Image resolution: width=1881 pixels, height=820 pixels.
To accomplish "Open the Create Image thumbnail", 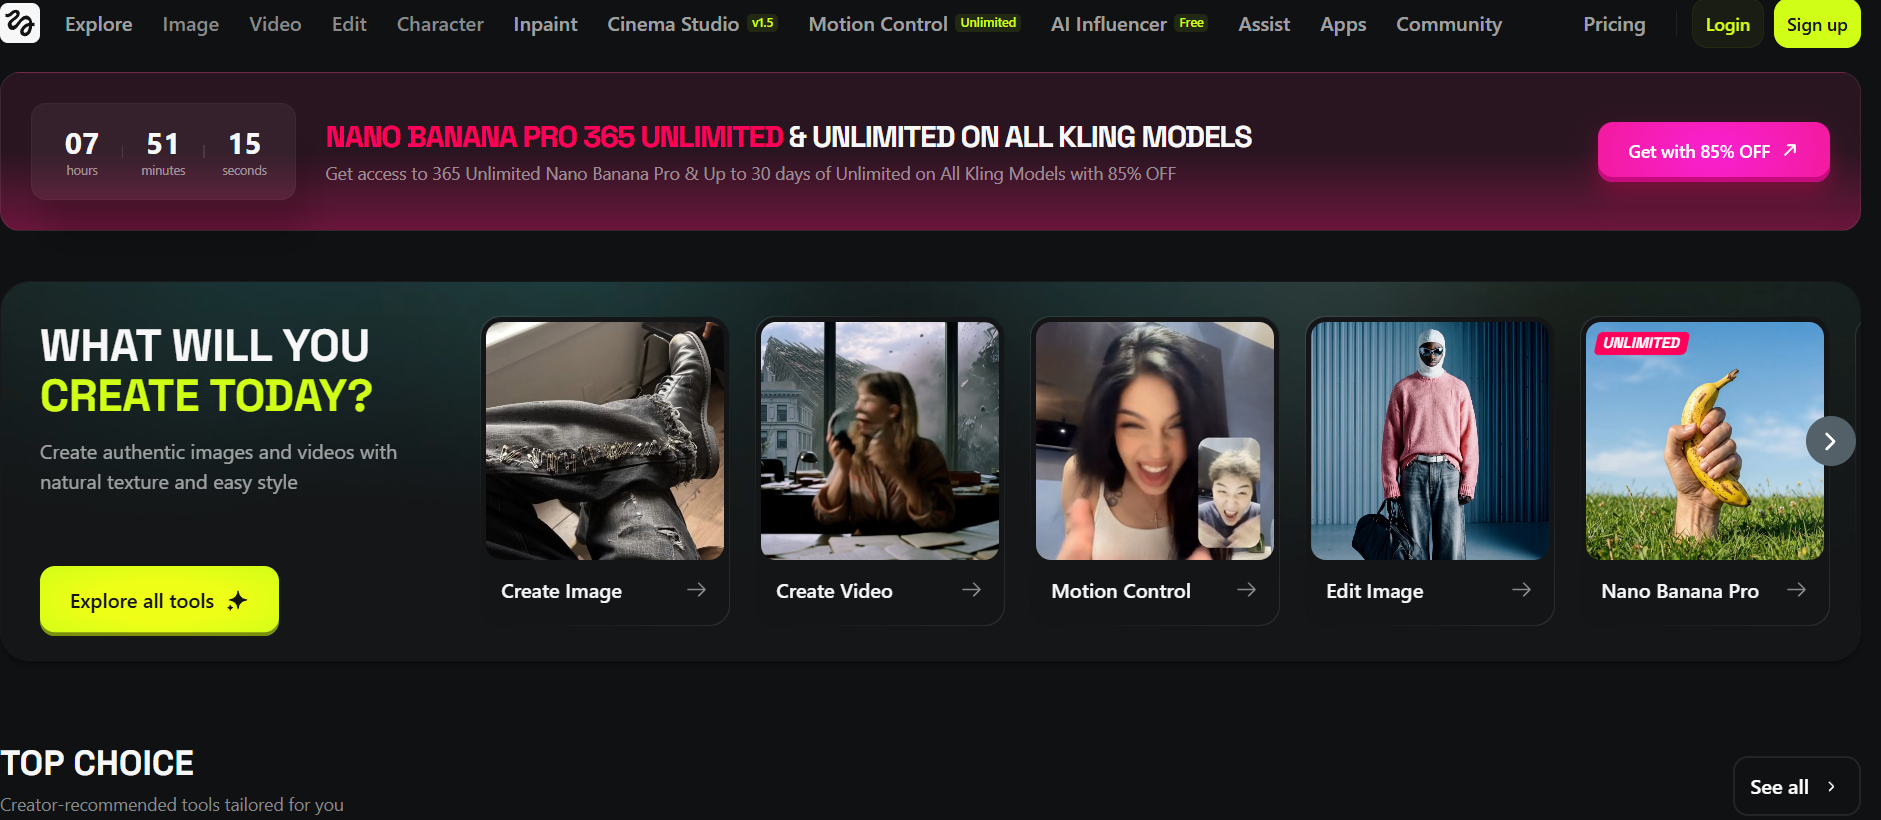I will [605, 441].
